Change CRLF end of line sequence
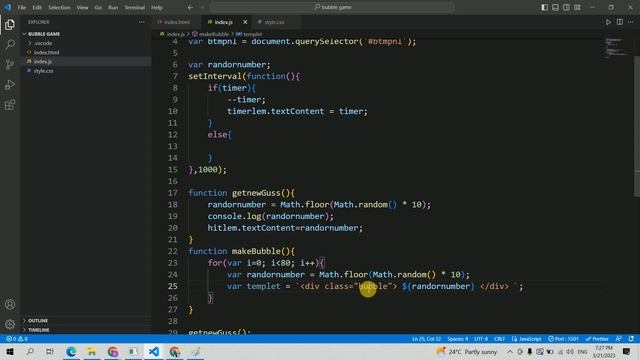The width and height of the screenshot is (640, 360). [x=500, y=339]
